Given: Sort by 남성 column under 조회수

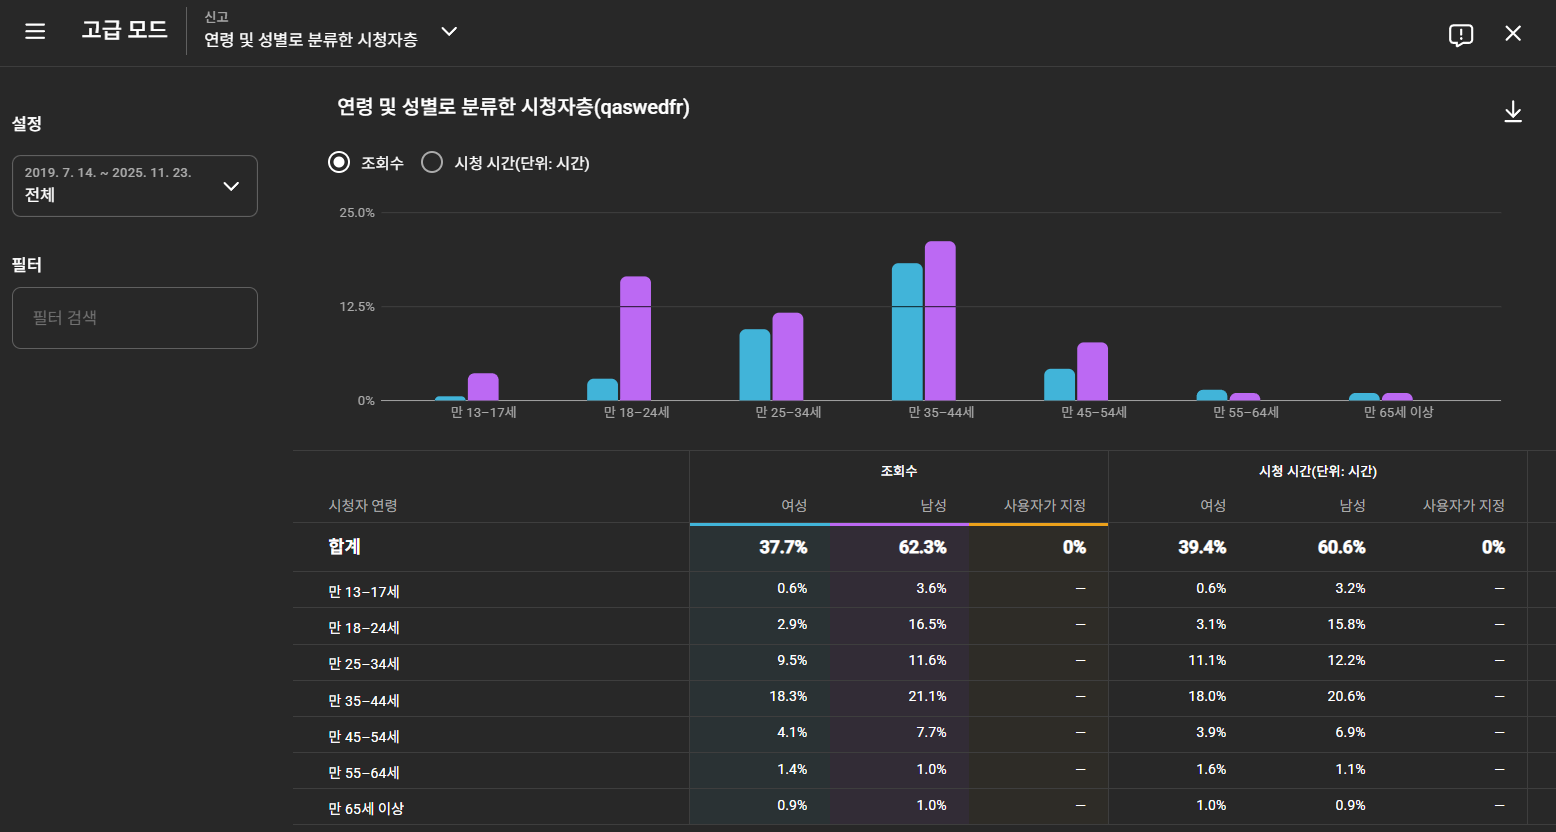Looking at the screenshot, I should [x=933, y=506].
